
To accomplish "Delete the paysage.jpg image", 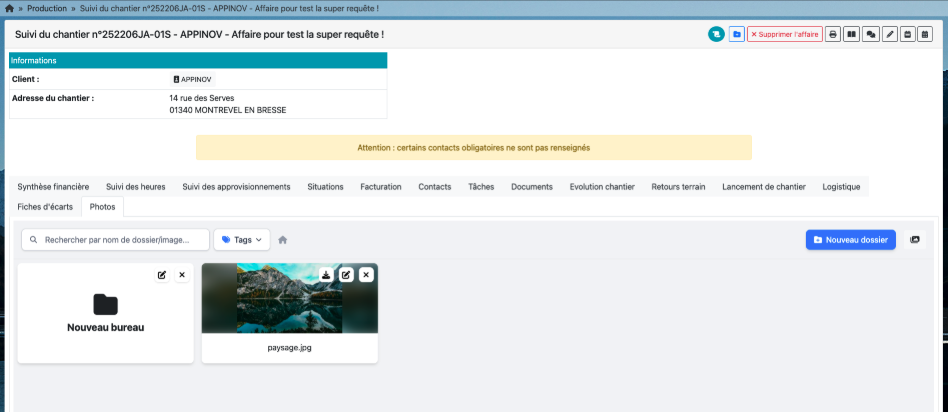I will click(366, 275).
